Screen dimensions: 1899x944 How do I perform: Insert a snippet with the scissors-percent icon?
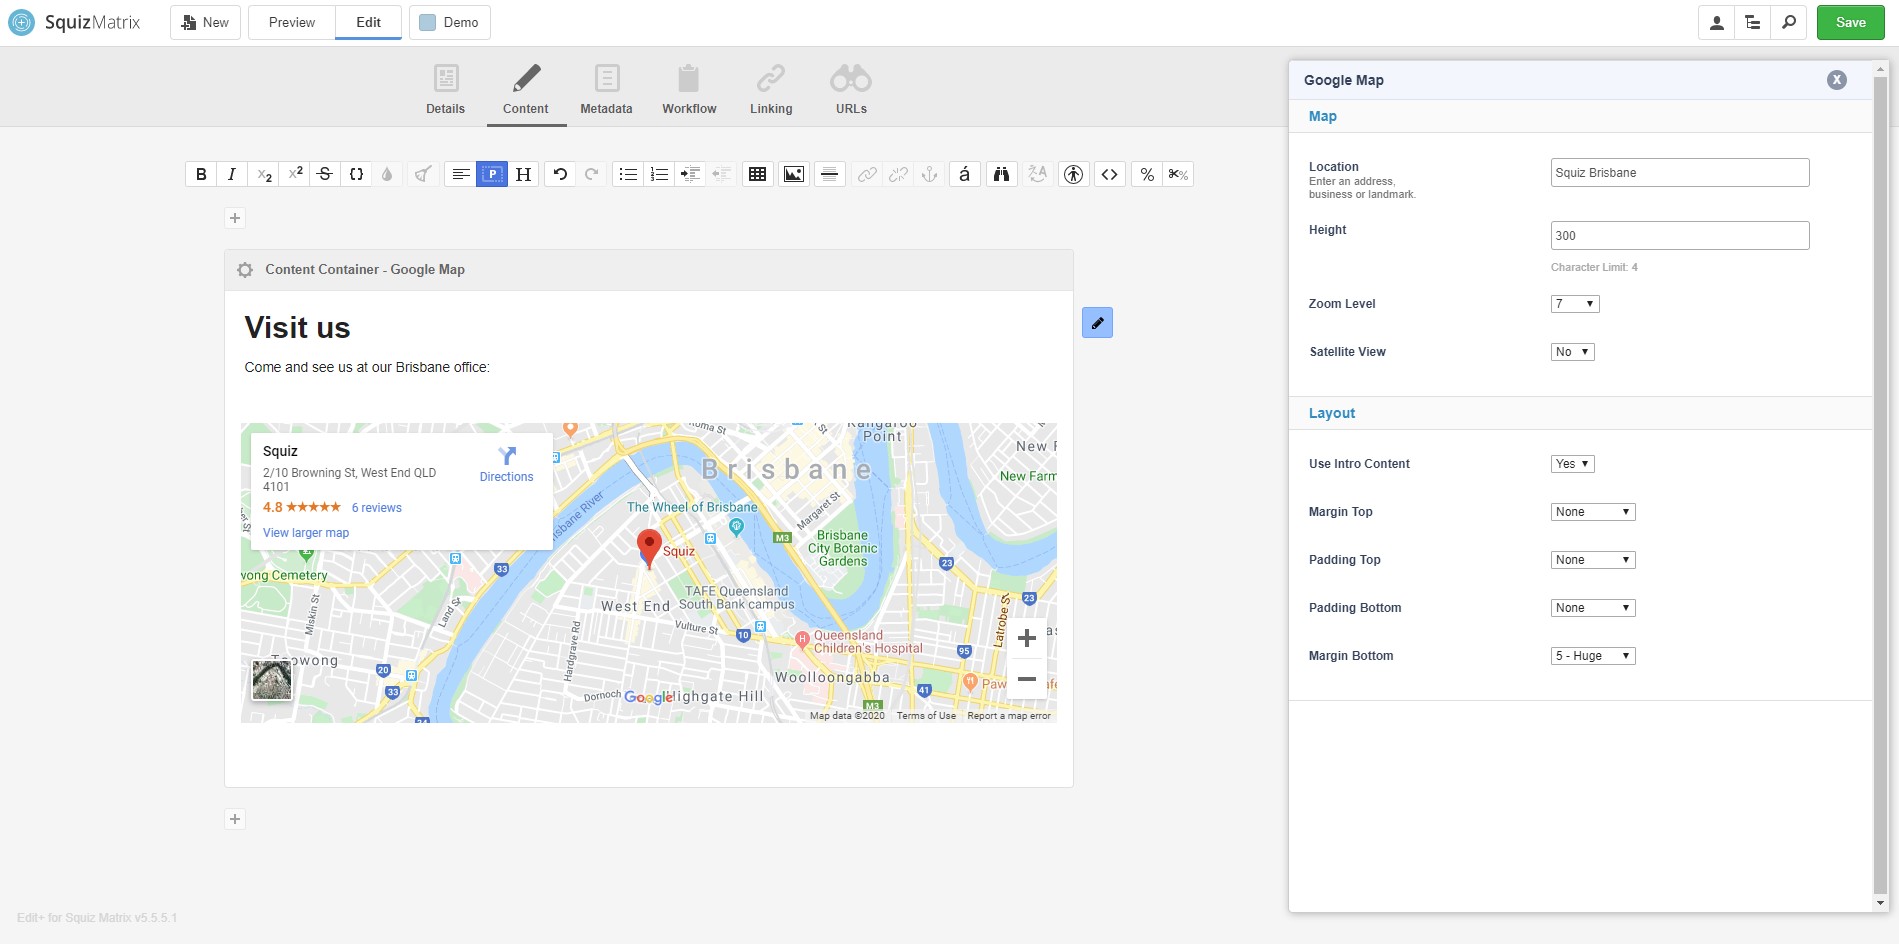1178,174
